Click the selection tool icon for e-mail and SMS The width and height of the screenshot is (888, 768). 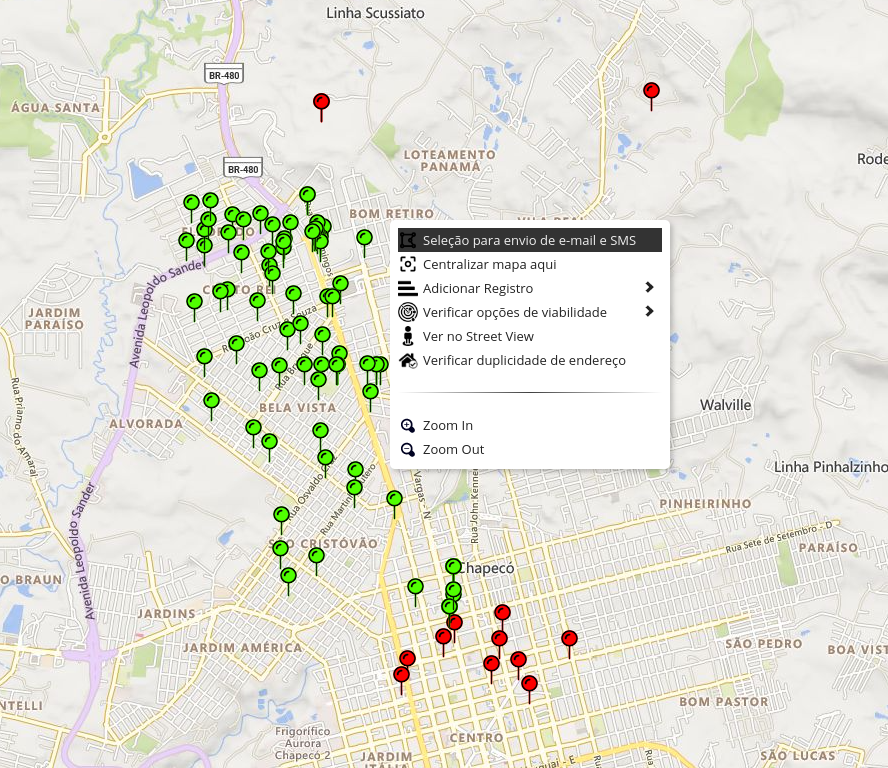(409, 240)
